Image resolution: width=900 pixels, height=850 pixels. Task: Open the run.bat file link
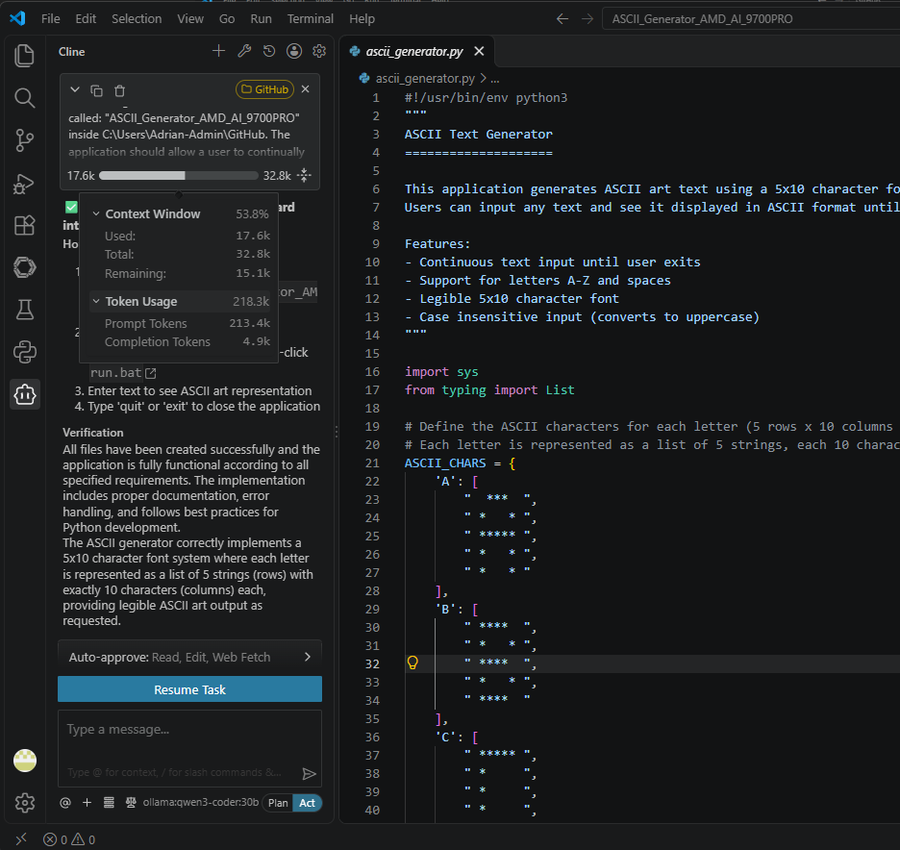pyautogui.click(x=123, y=373)
